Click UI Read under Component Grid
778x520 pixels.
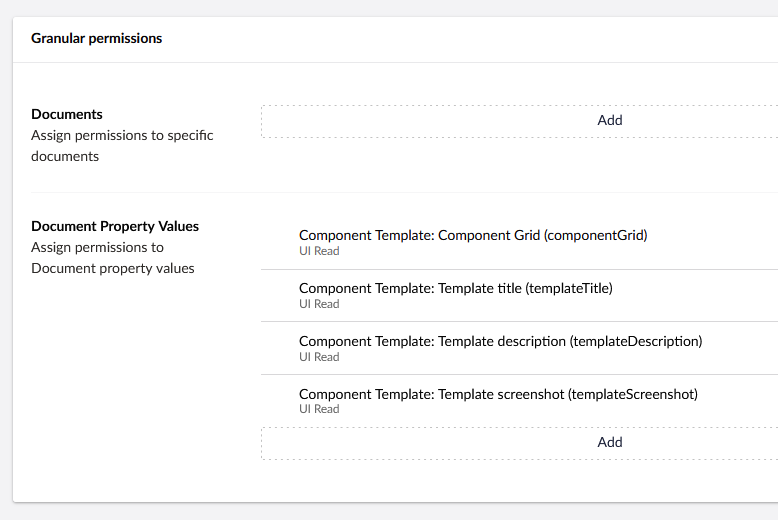point(319,251)
